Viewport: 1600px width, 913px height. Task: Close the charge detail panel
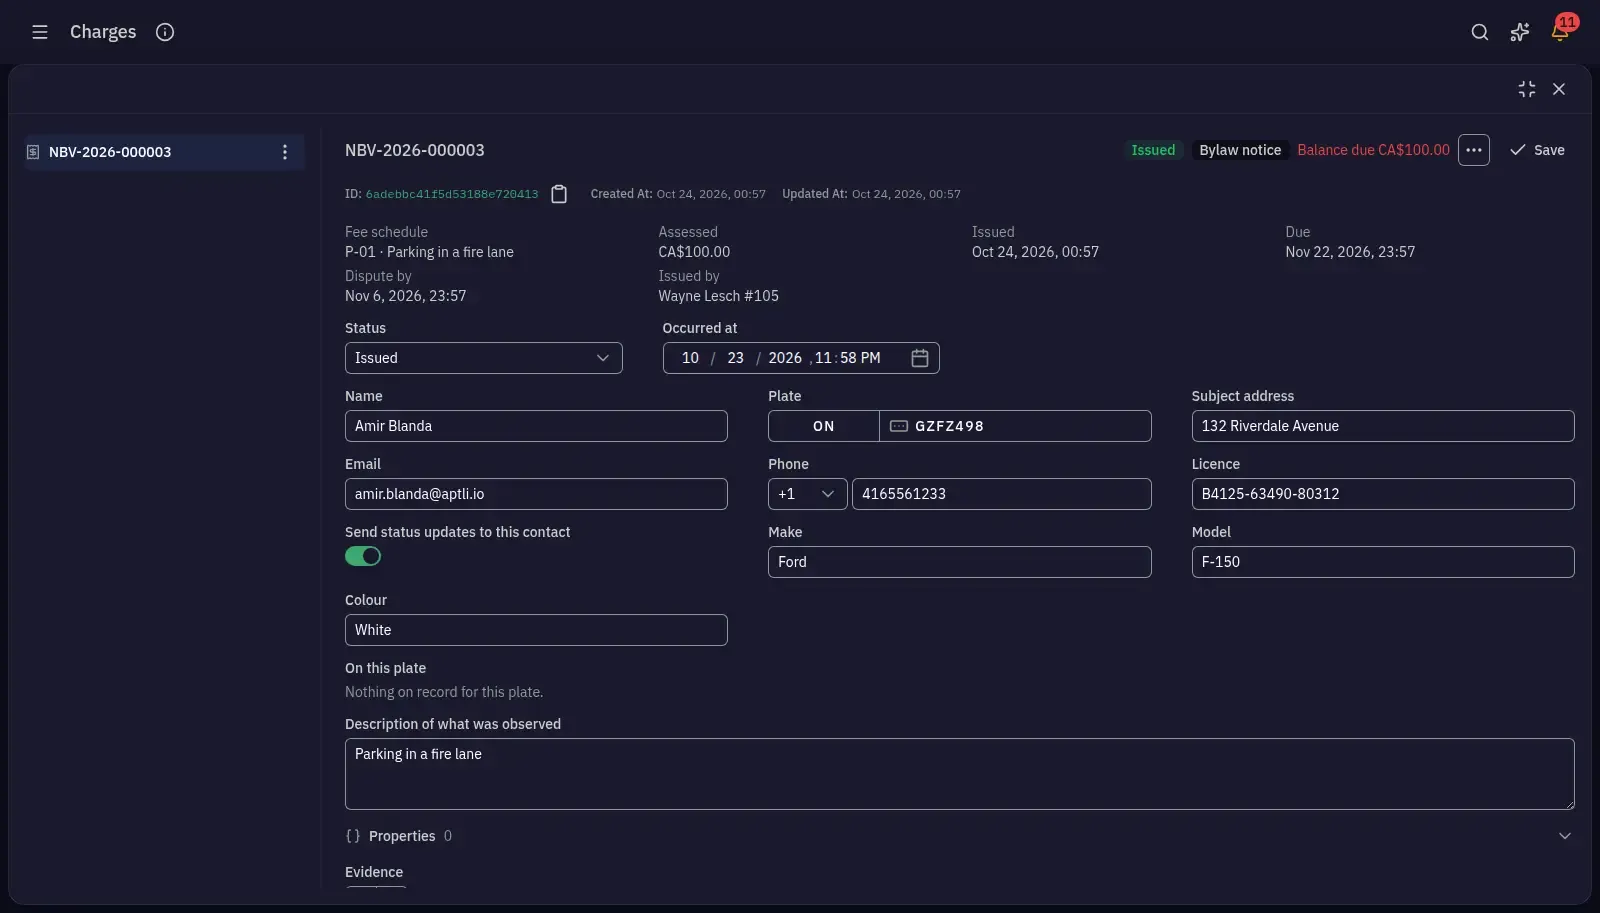[x=1559, y=89]
